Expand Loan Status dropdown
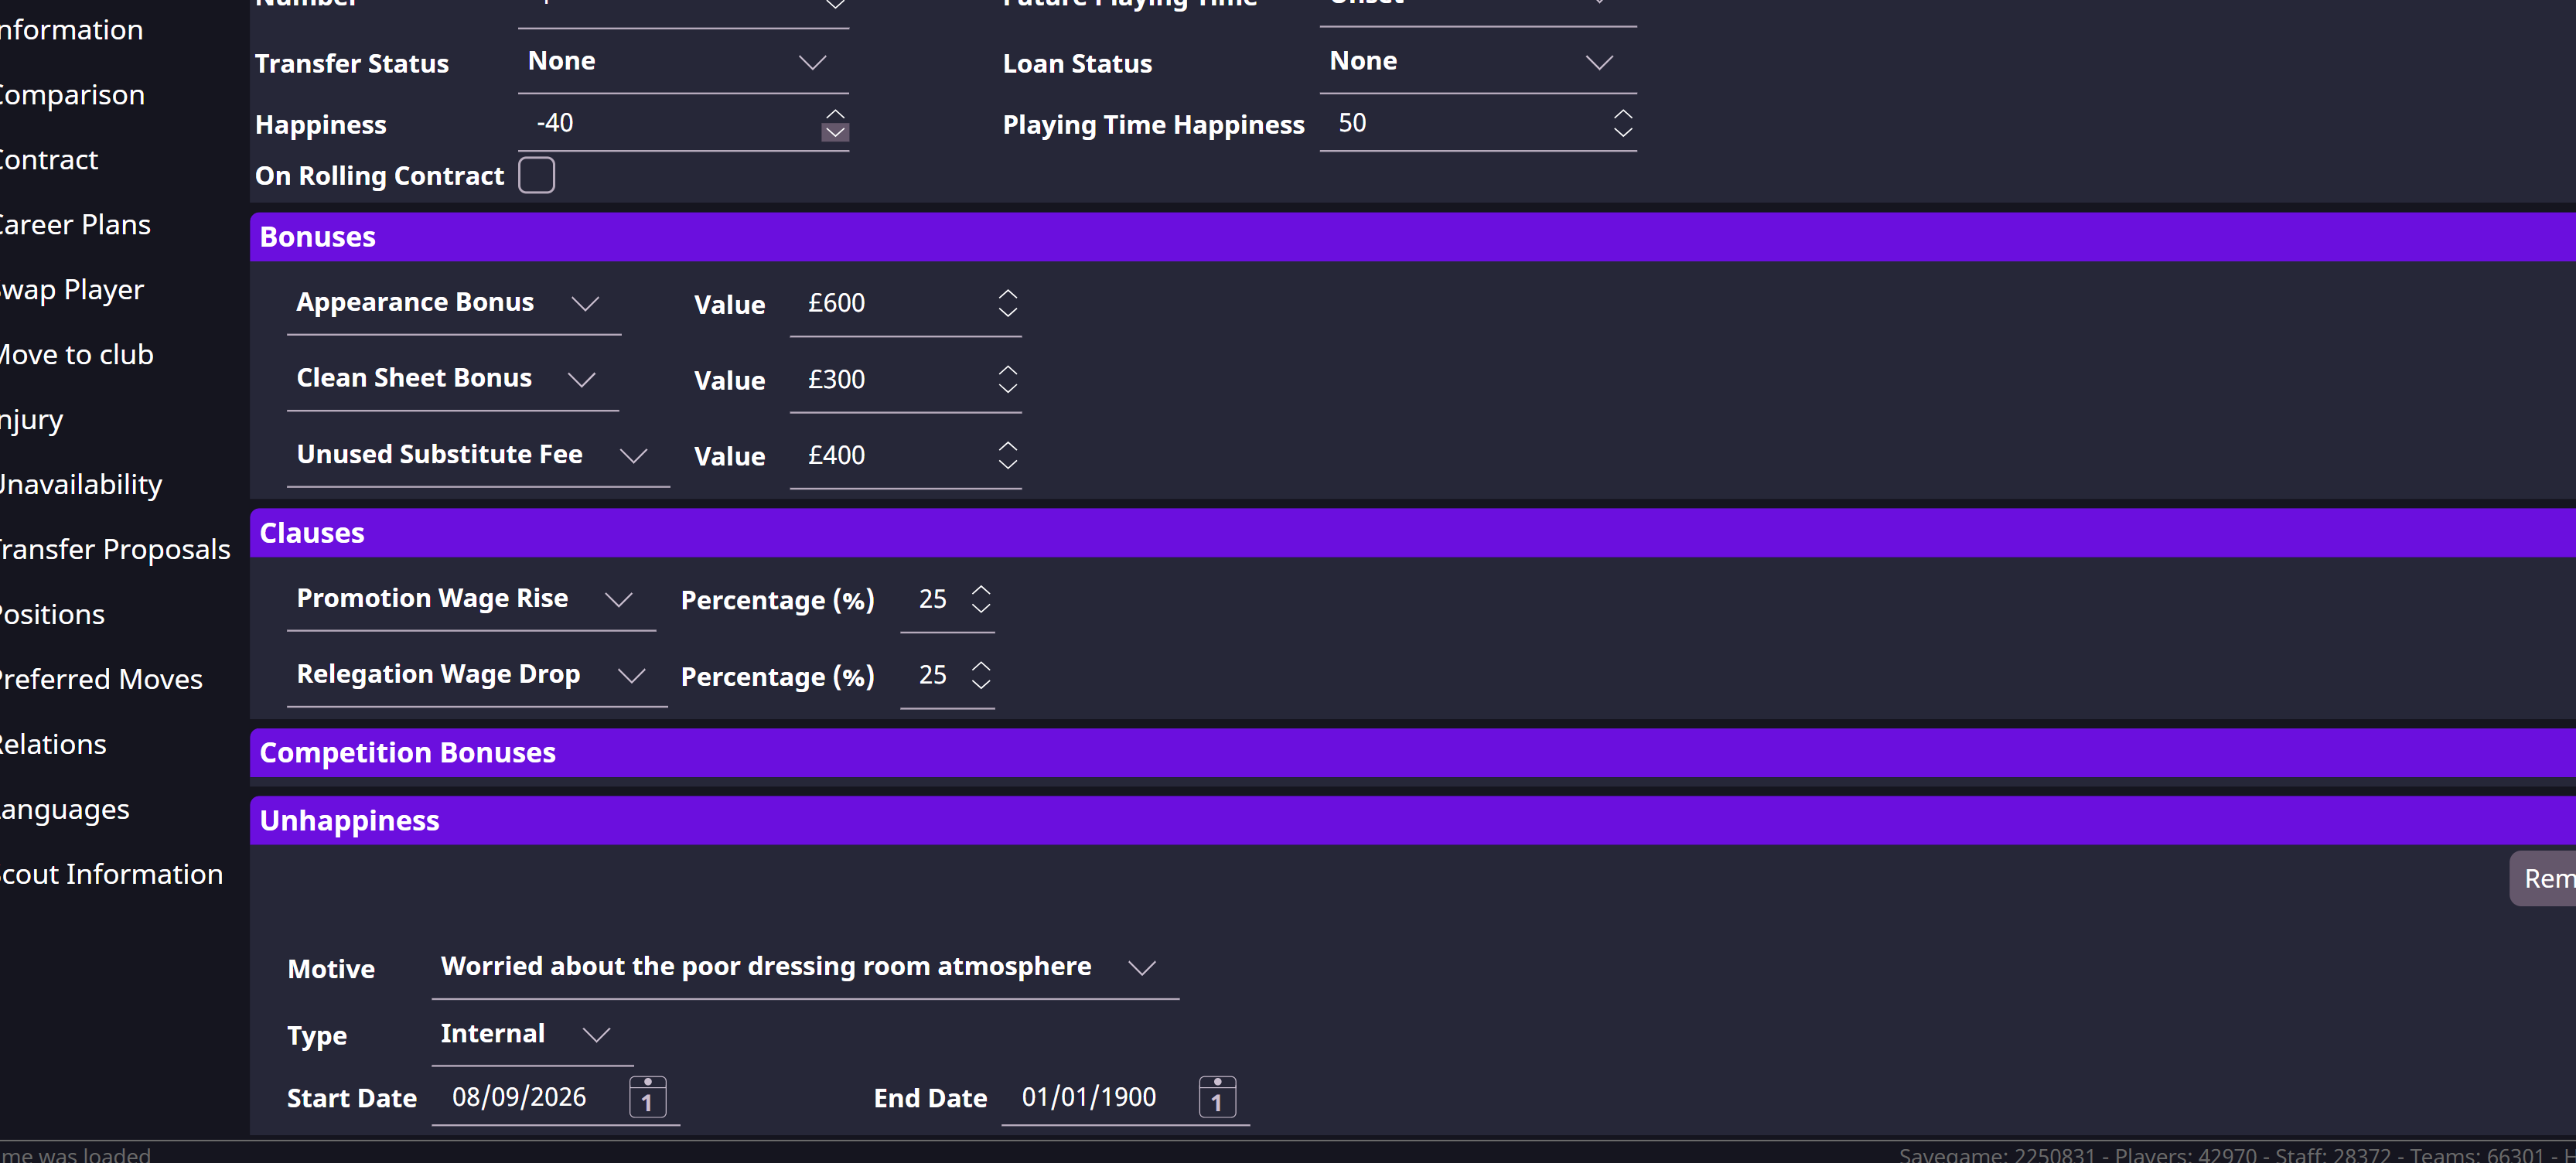The image size is (2576, 1163). point(1477,62)
